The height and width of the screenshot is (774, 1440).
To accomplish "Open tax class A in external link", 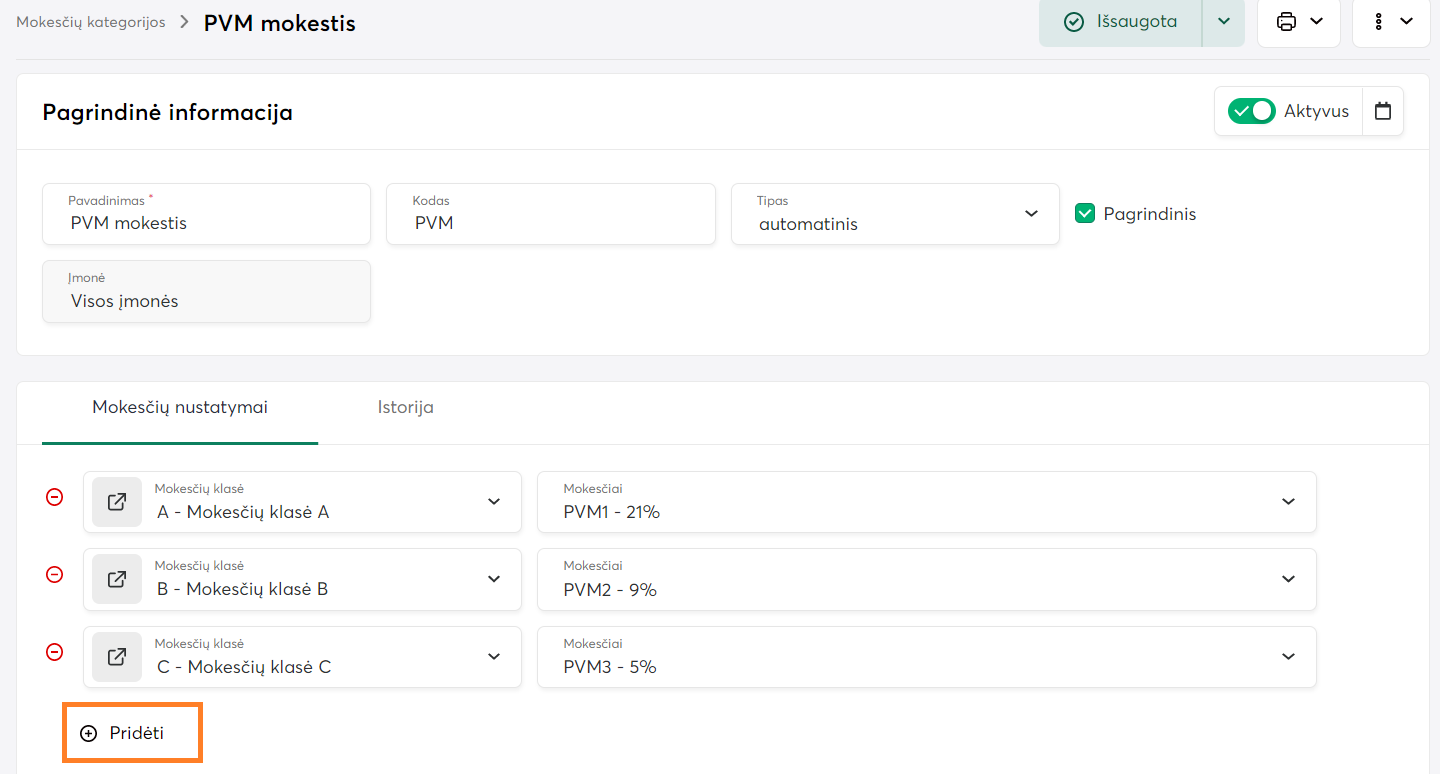I will [117, 502].
